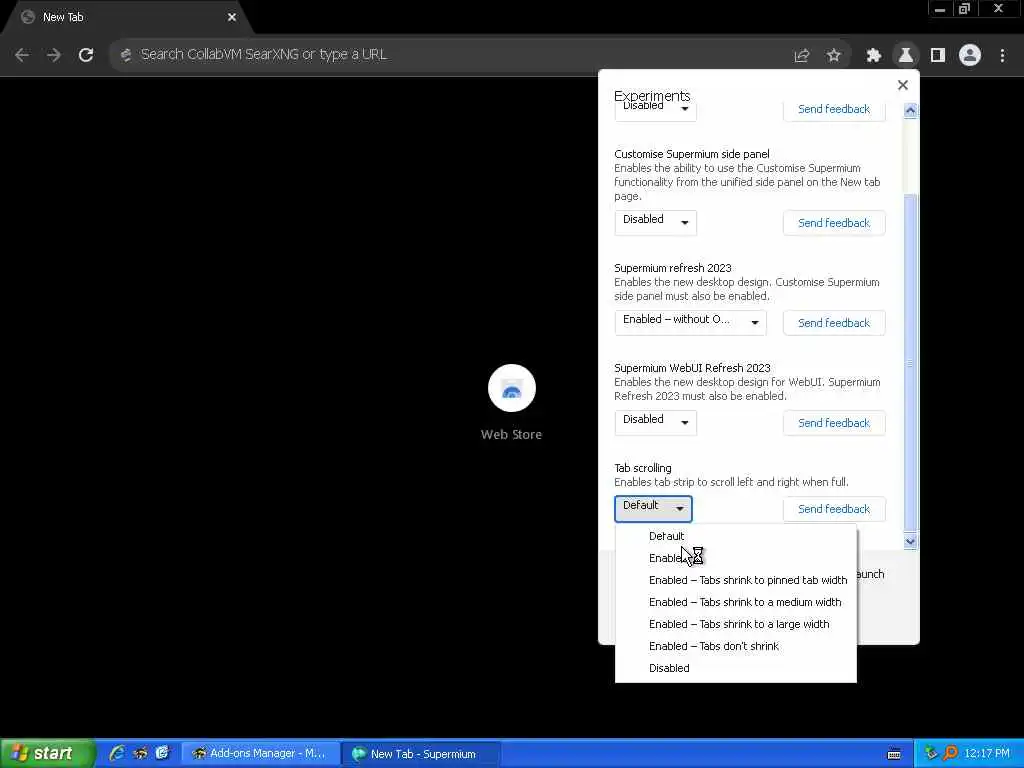Send feedback for Tab scrolling
1024x768 pixels.
coord(834,509)
